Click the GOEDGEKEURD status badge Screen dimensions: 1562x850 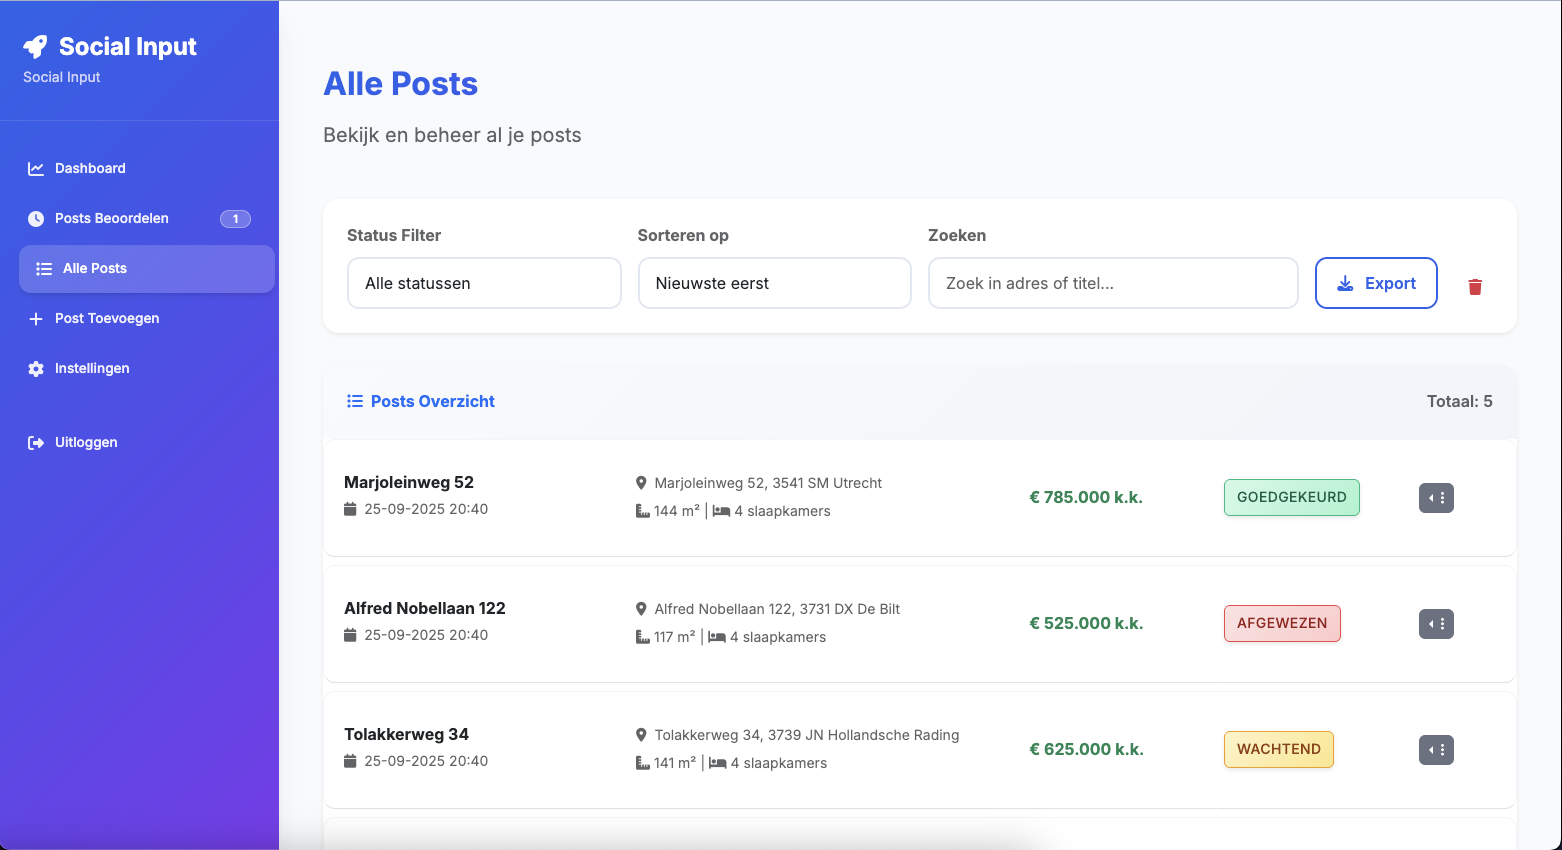tap(1291, 498)
